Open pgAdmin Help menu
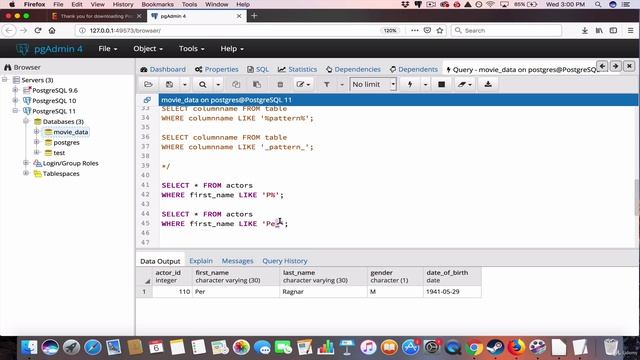 click(232, 49)
